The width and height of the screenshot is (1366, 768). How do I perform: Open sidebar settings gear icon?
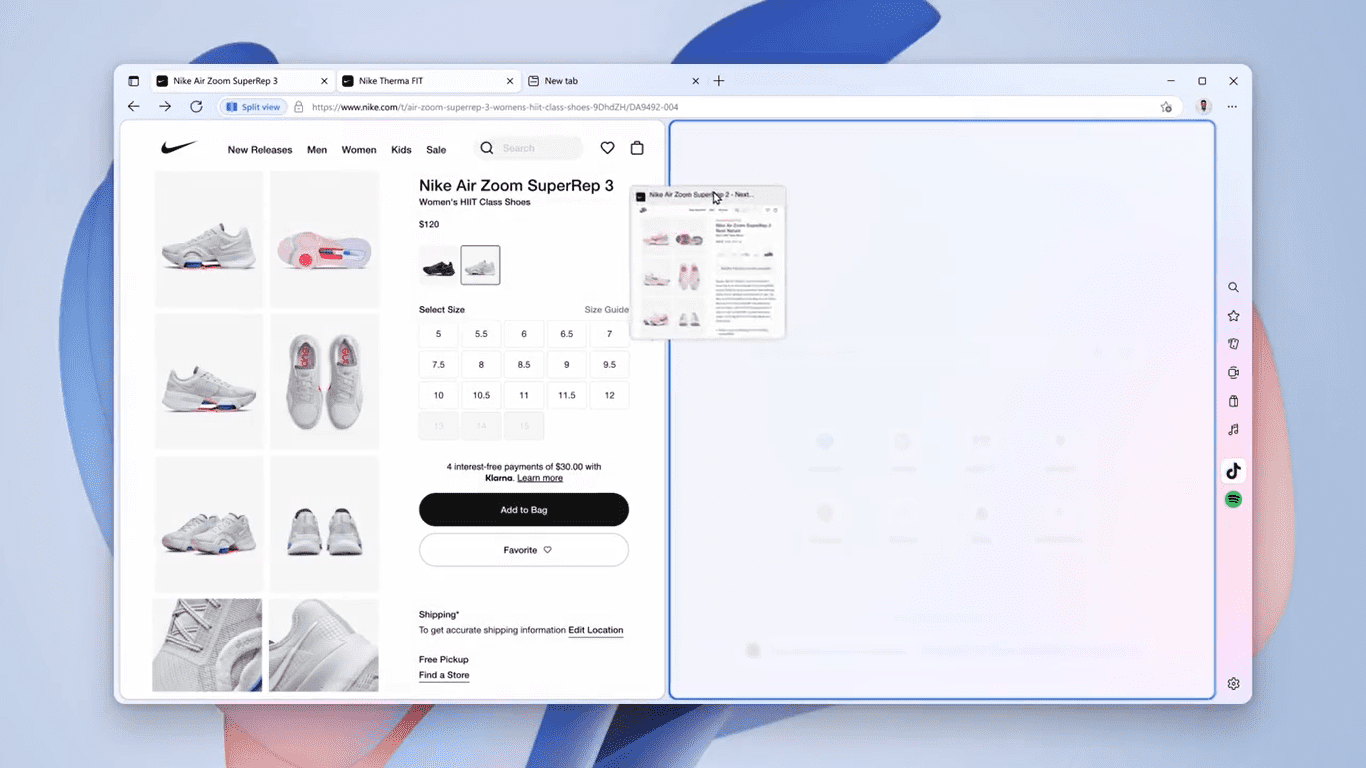pyautogui.click(x=1233, y=684)
